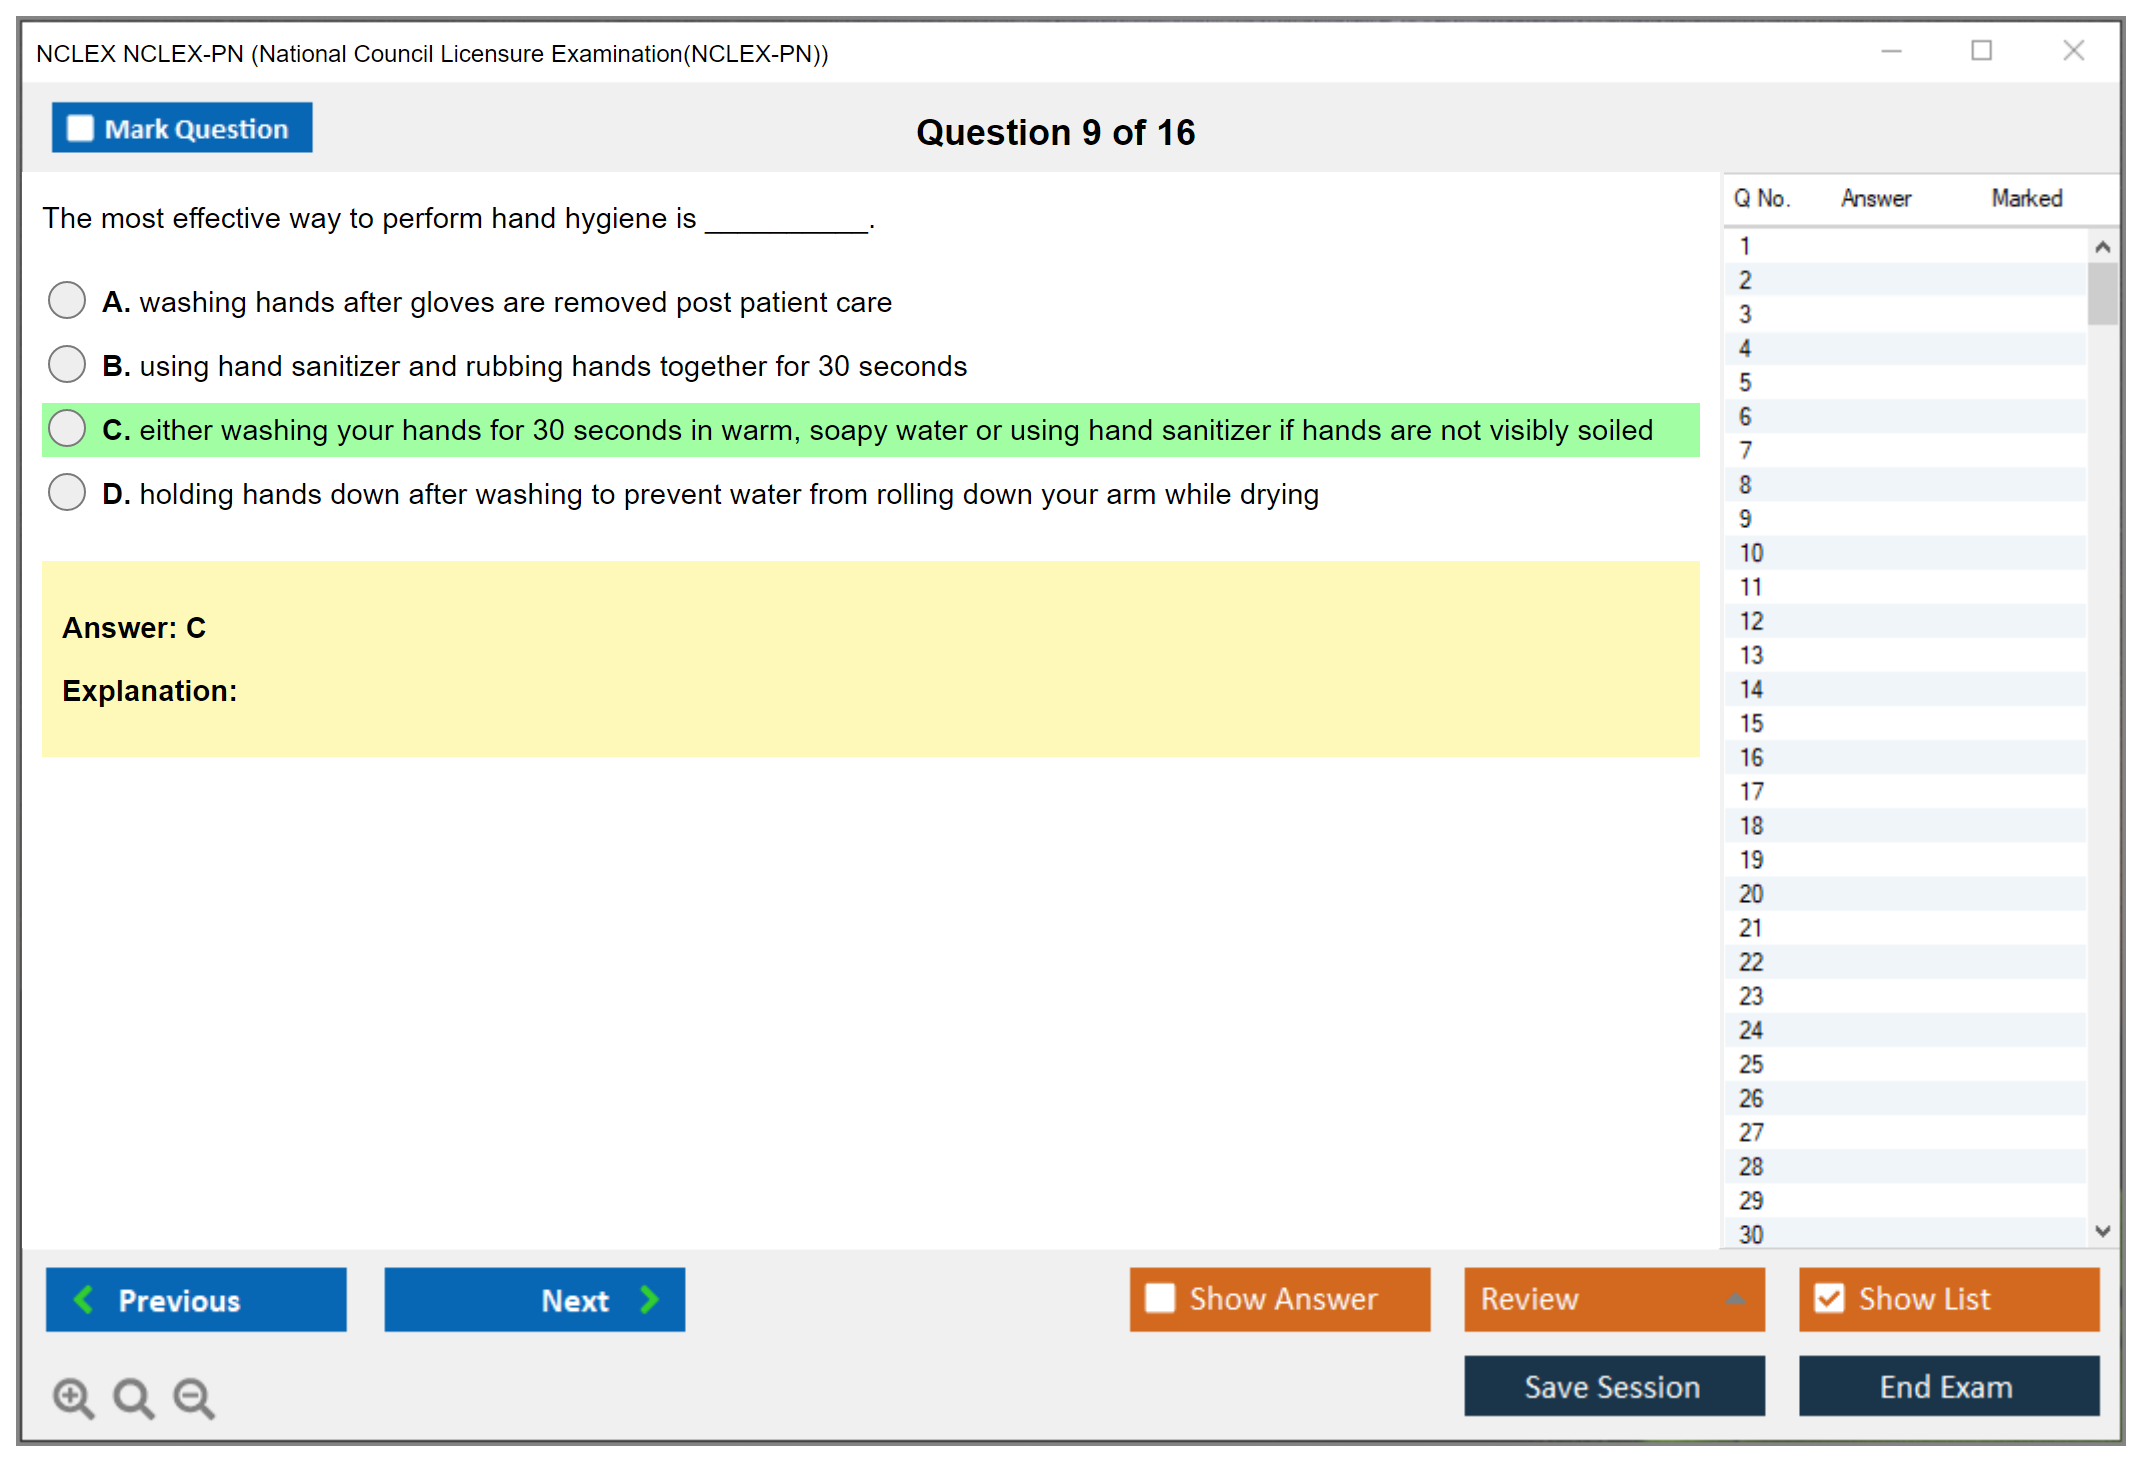Save the current session

coord(1613,1386)
